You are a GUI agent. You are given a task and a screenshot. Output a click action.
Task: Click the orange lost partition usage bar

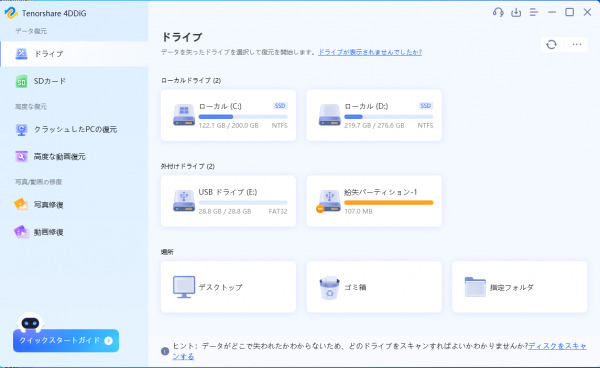pos(389,202)
